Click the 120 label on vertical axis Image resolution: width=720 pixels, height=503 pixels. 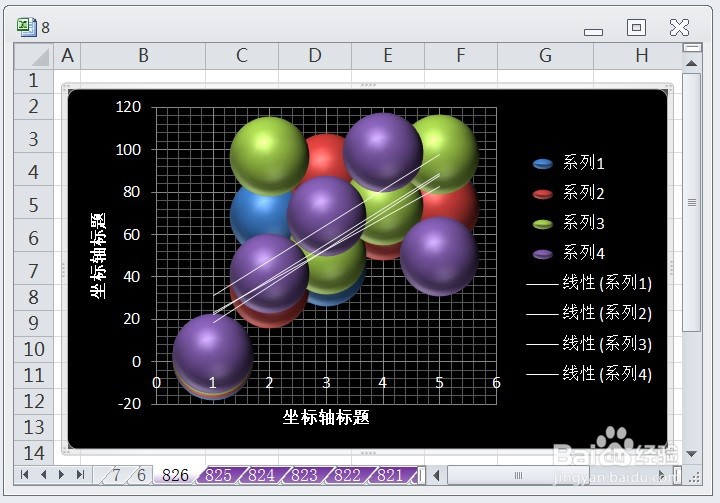128,107
